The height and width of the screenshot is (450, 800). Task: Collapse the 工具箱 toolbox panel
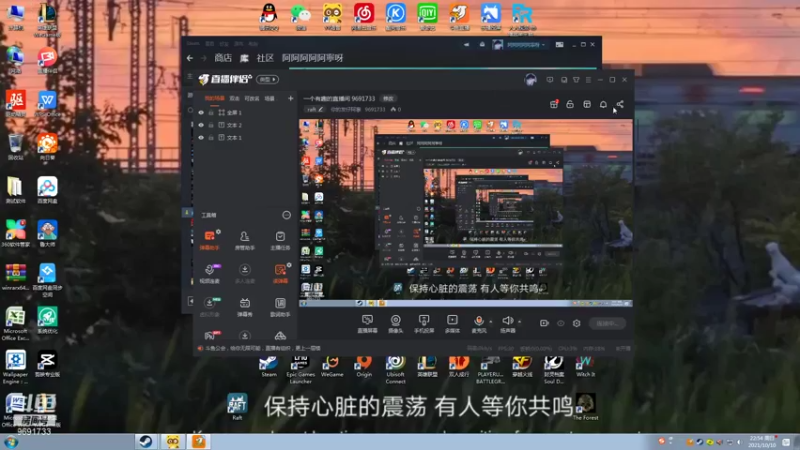click(x=287, y=215)
